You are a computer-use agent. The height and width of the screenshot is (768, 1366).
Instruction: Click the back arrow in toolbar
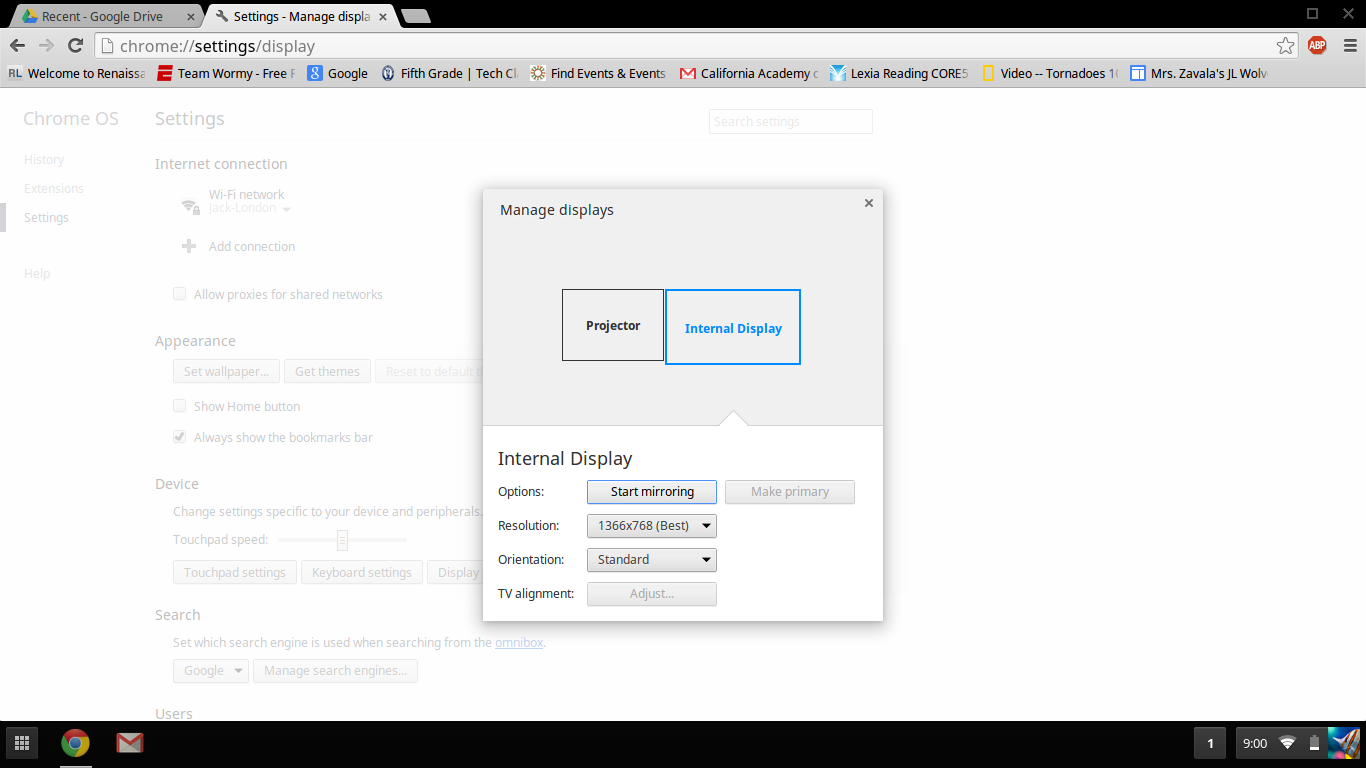[18, 45]
